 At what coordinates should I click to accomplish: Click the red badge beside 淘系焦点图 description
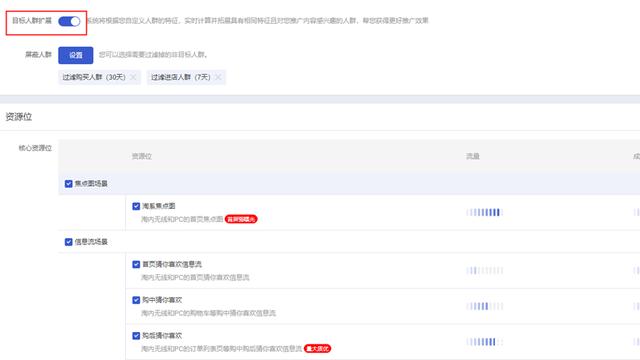coord(241,219)
